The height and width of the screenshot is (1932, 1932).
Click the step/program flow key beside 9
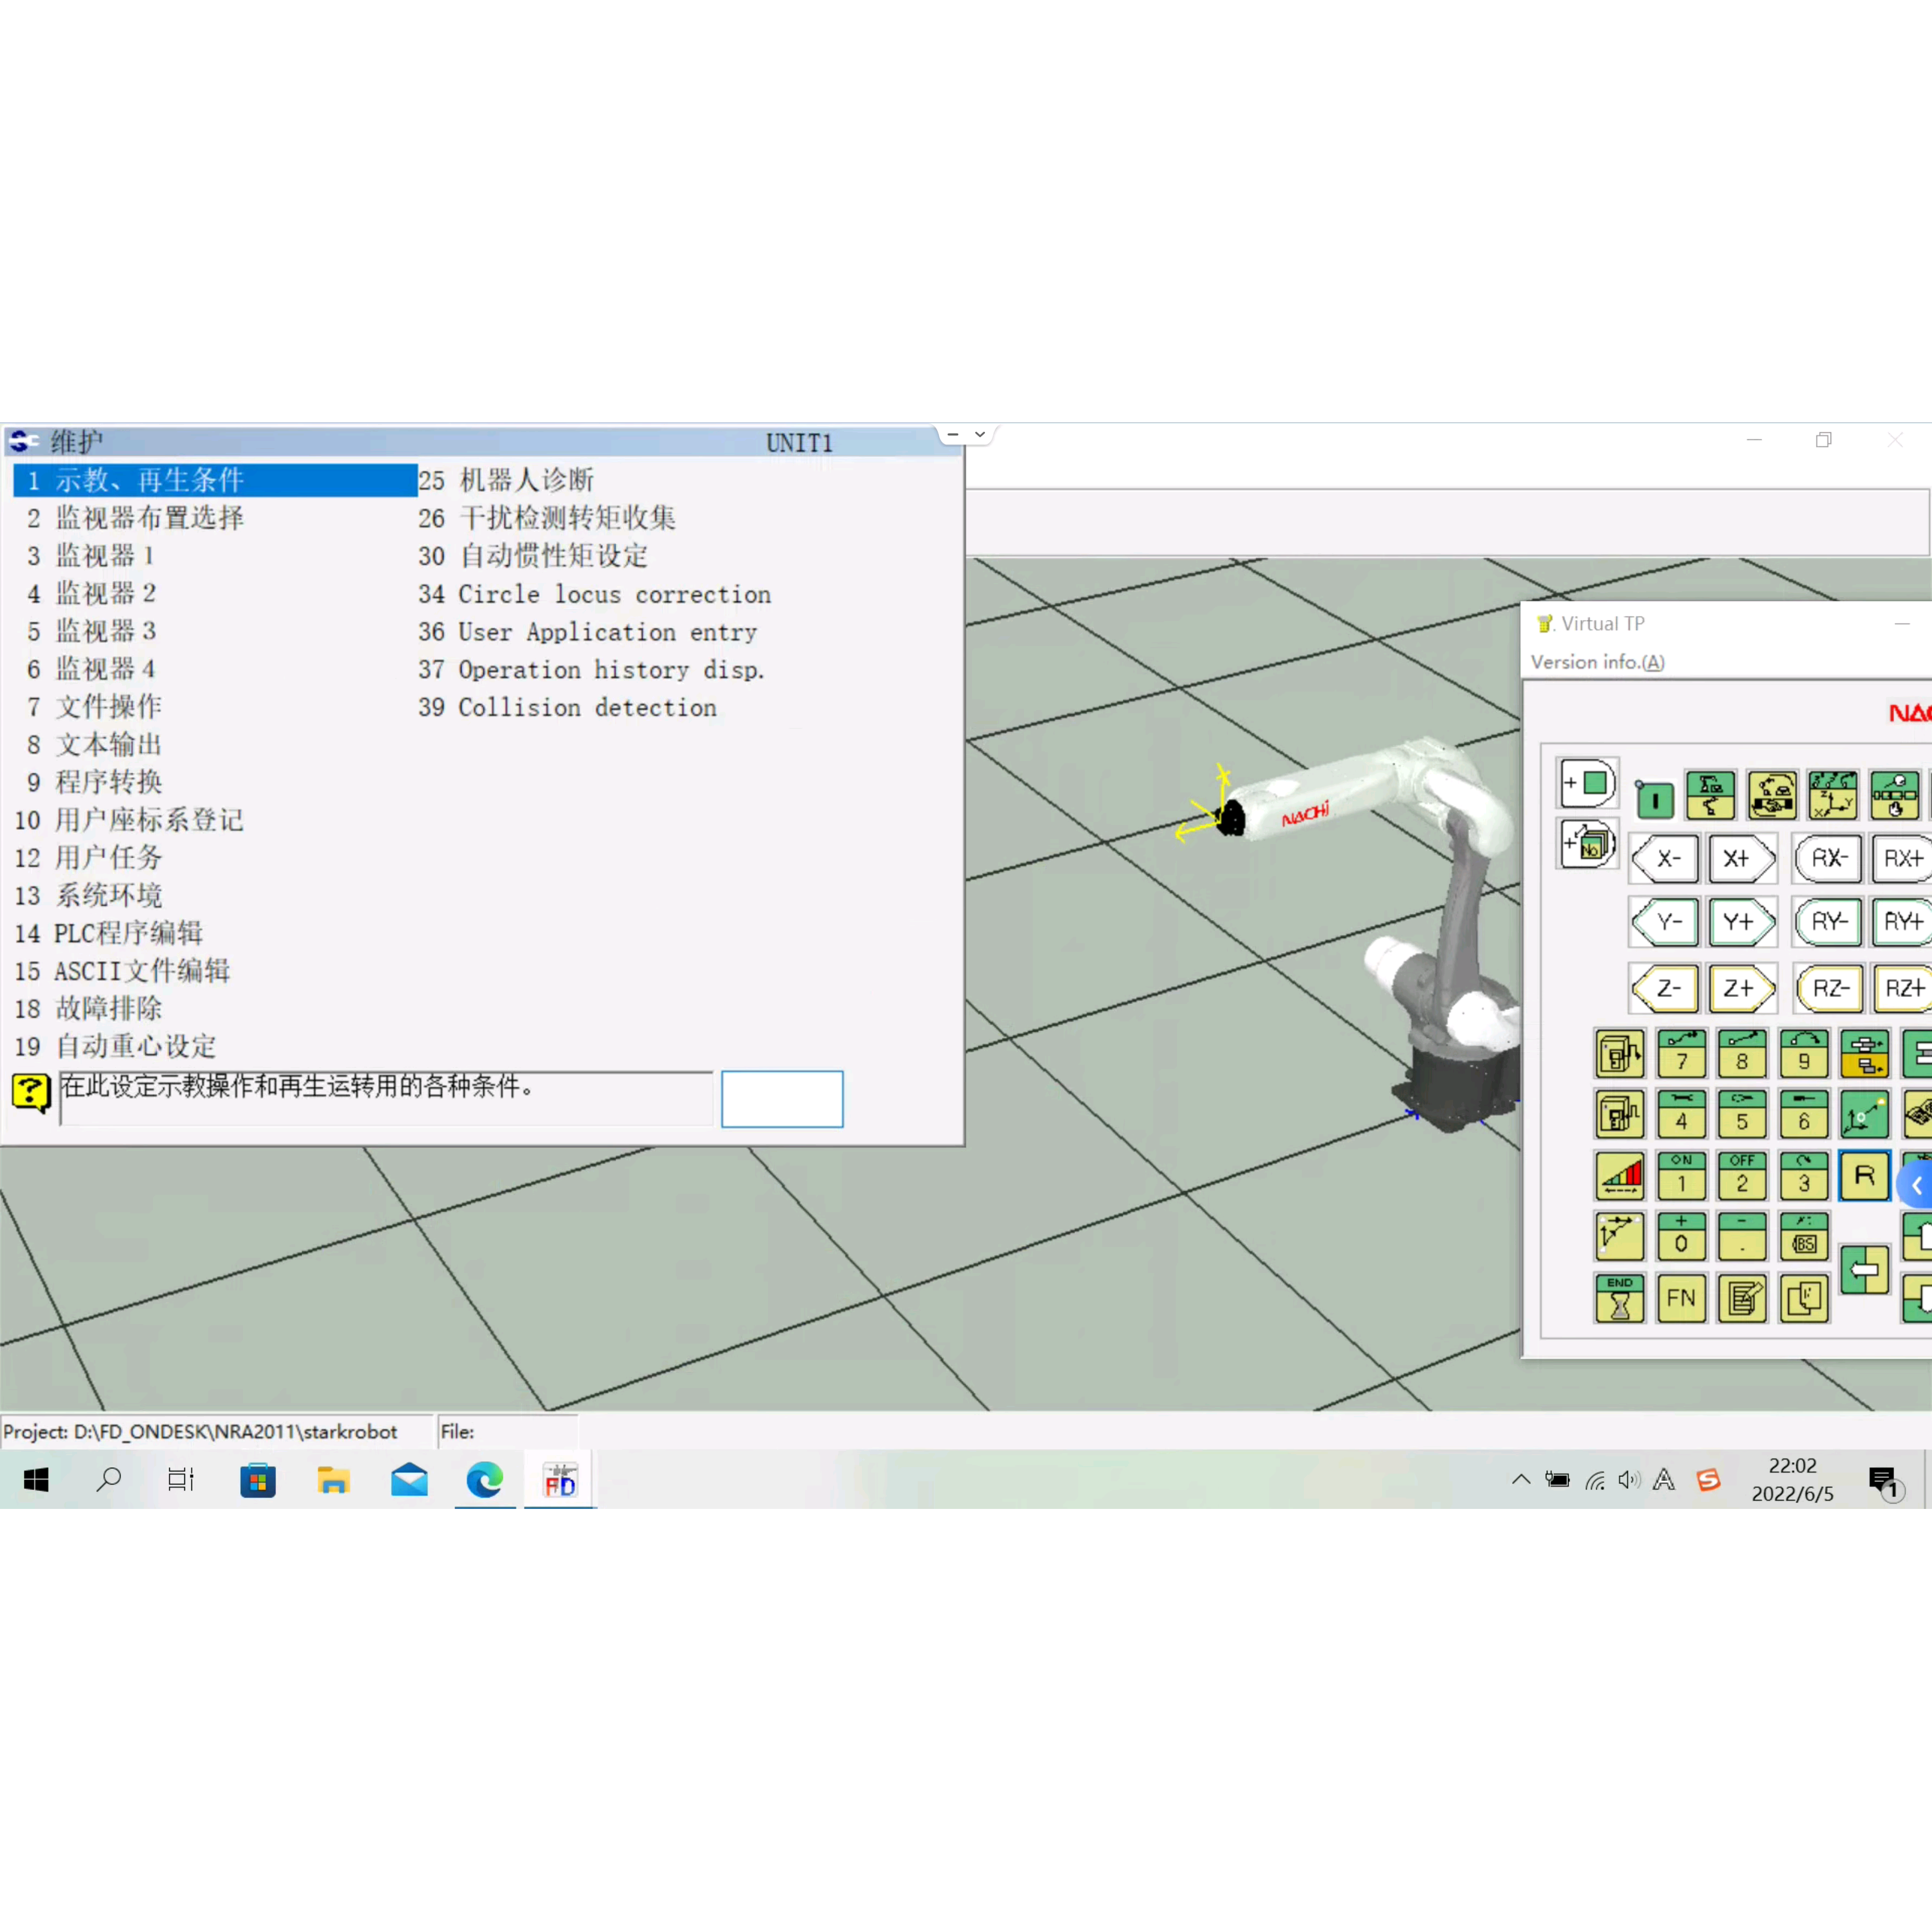pos(1864,1053)
